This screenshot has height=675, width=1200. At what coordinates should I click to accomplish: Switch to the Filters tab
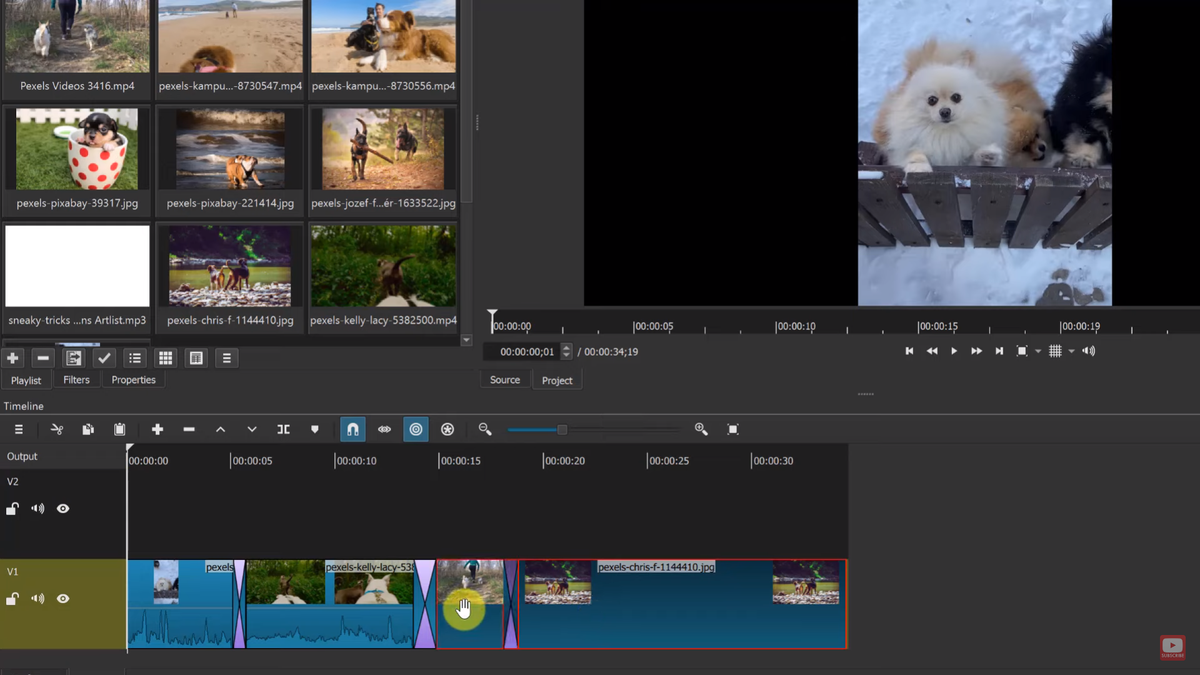[76, 380]
